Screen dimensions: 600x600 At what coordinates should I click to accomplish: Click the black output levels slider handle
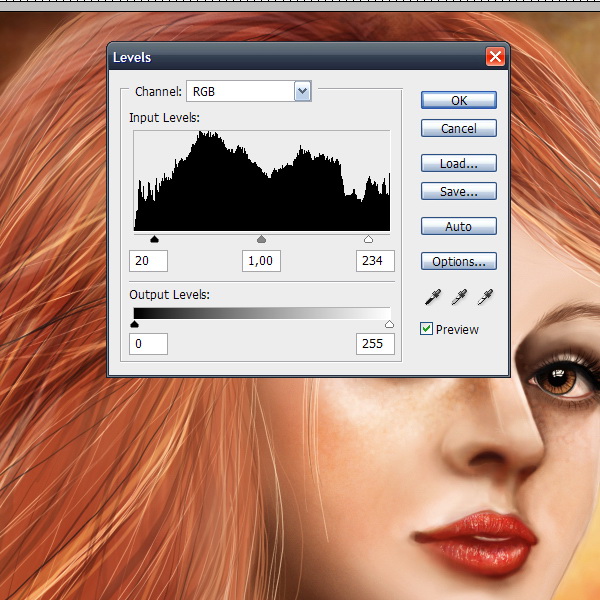pyautogui.click(x=134, y=324)
